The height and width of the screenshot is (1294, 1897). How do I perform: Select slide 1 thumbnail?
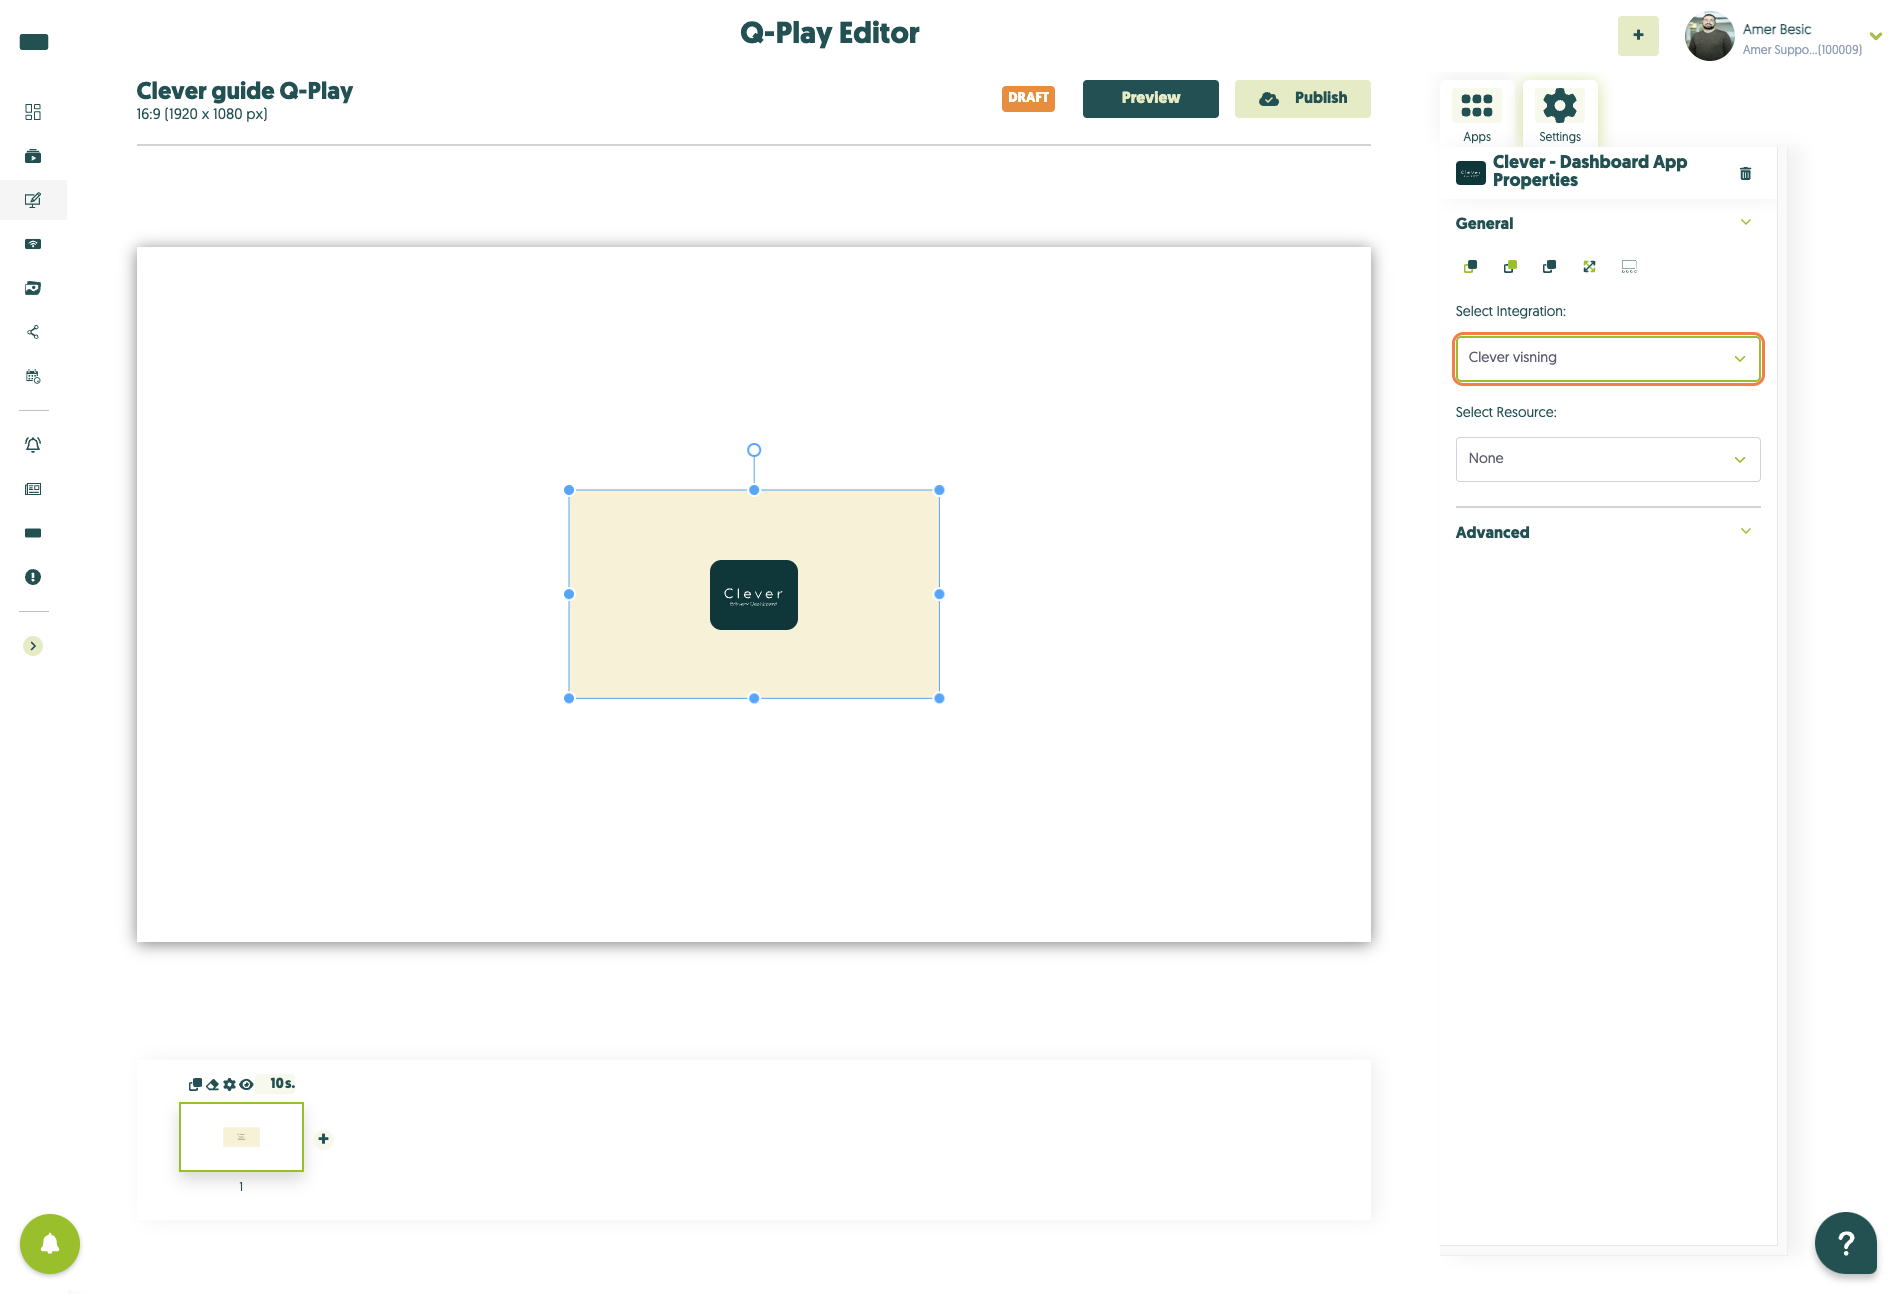coord(241,1137)
